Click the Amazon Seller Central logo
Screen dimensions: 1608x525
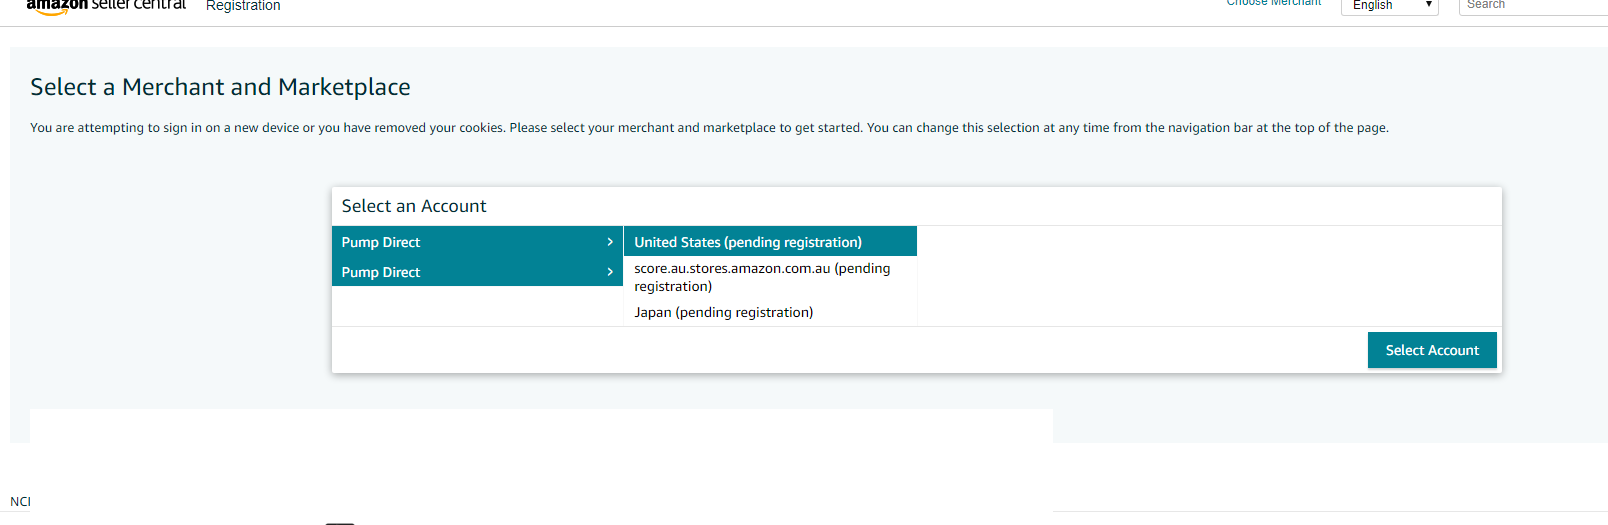point(105,6)
